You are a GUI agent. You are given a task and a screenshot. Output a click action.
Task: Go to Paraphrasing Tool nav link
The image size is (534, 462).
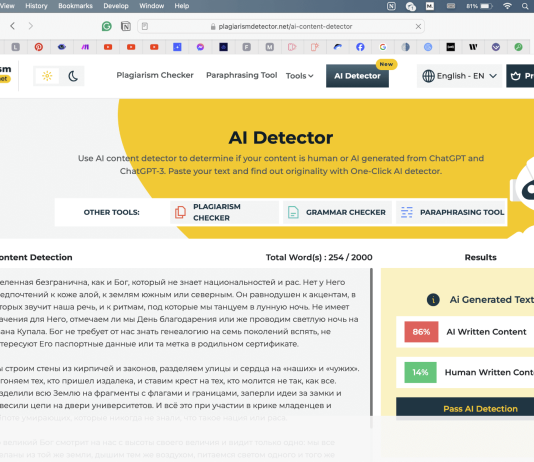241,75
